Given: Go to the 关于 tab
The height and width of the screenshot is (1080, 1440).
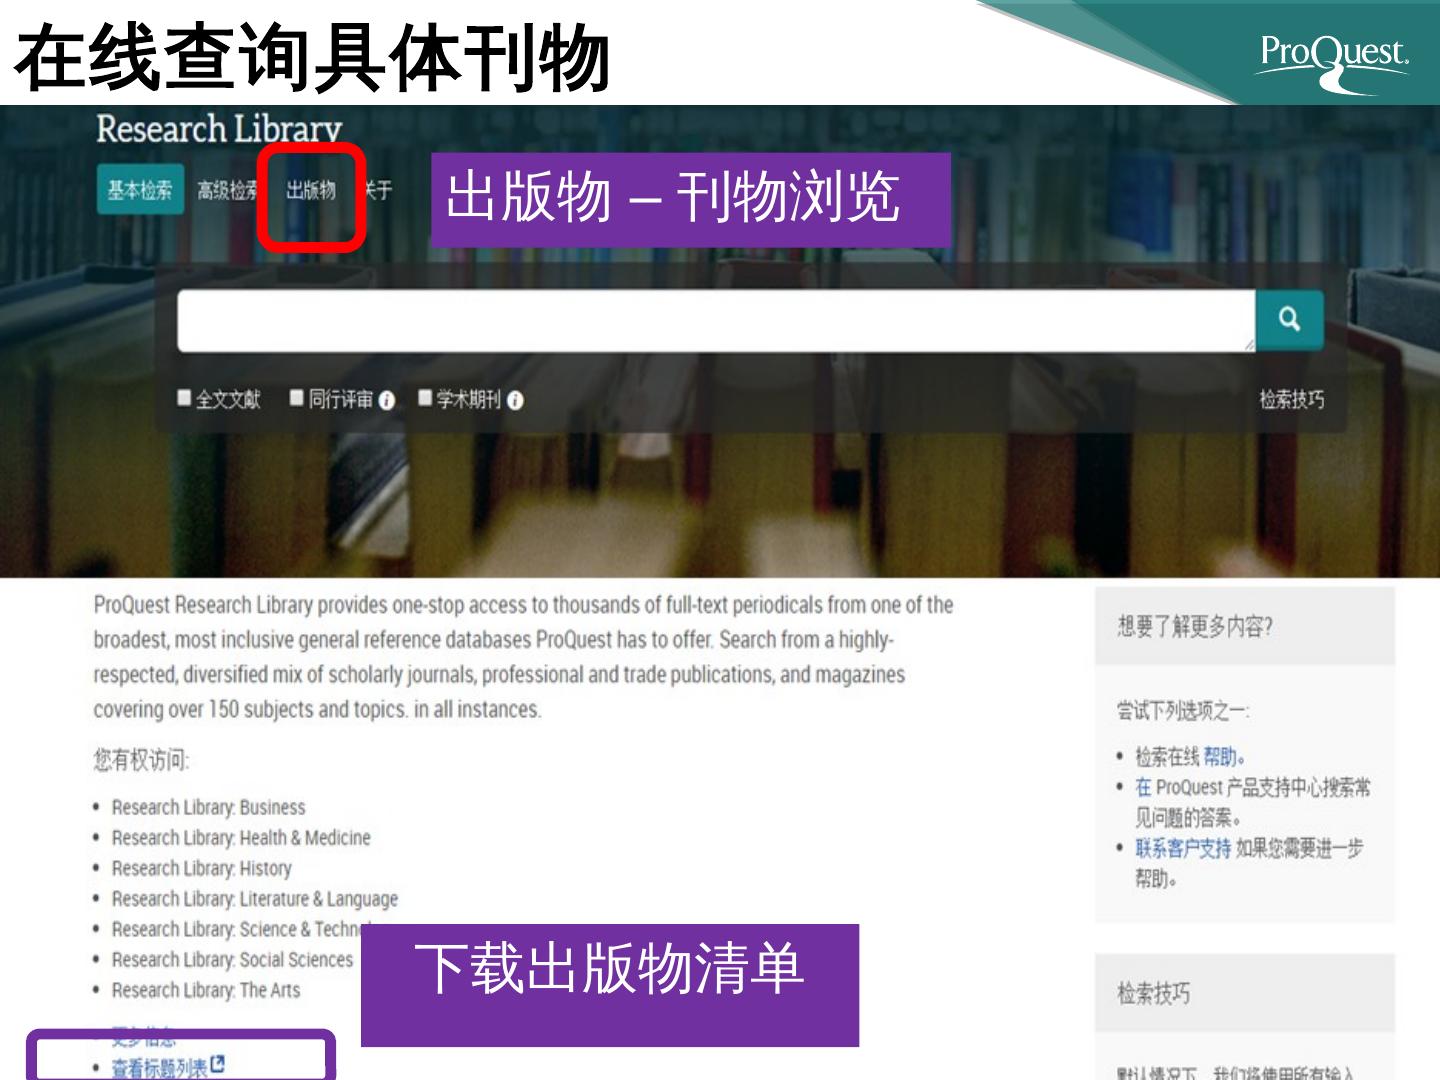Looking at the screenshot, I should coord(378,190).
